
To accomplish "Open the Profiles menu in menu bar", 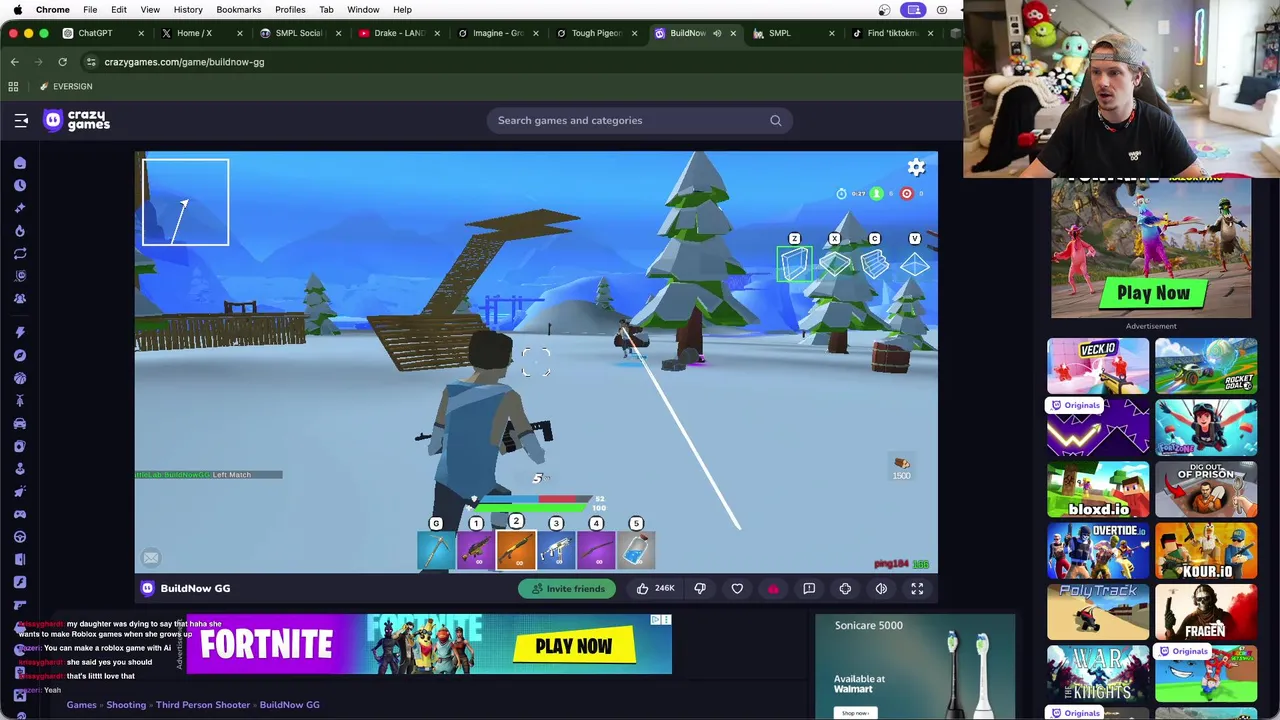I will [290, 10].
